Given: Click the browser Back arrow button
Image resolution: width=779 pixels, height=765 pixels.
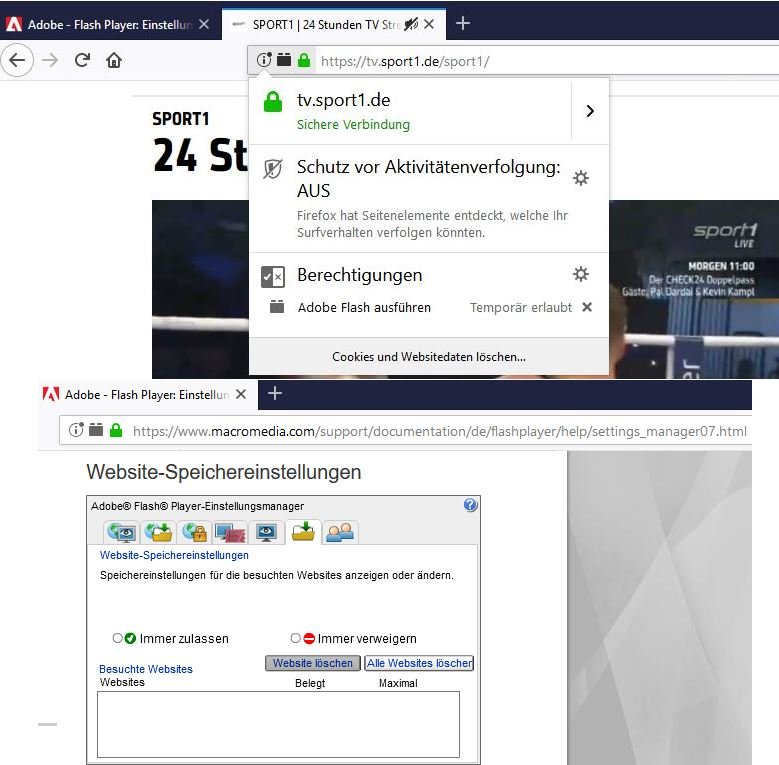Looking at the screenshot, I should (x=17, y=60).
